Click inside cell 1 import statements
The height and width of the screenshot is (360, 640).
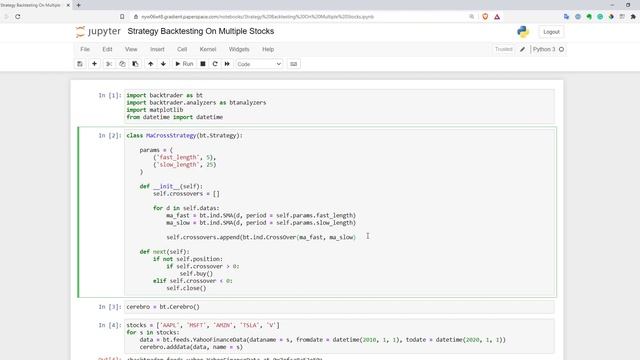(x=340, y=106)
